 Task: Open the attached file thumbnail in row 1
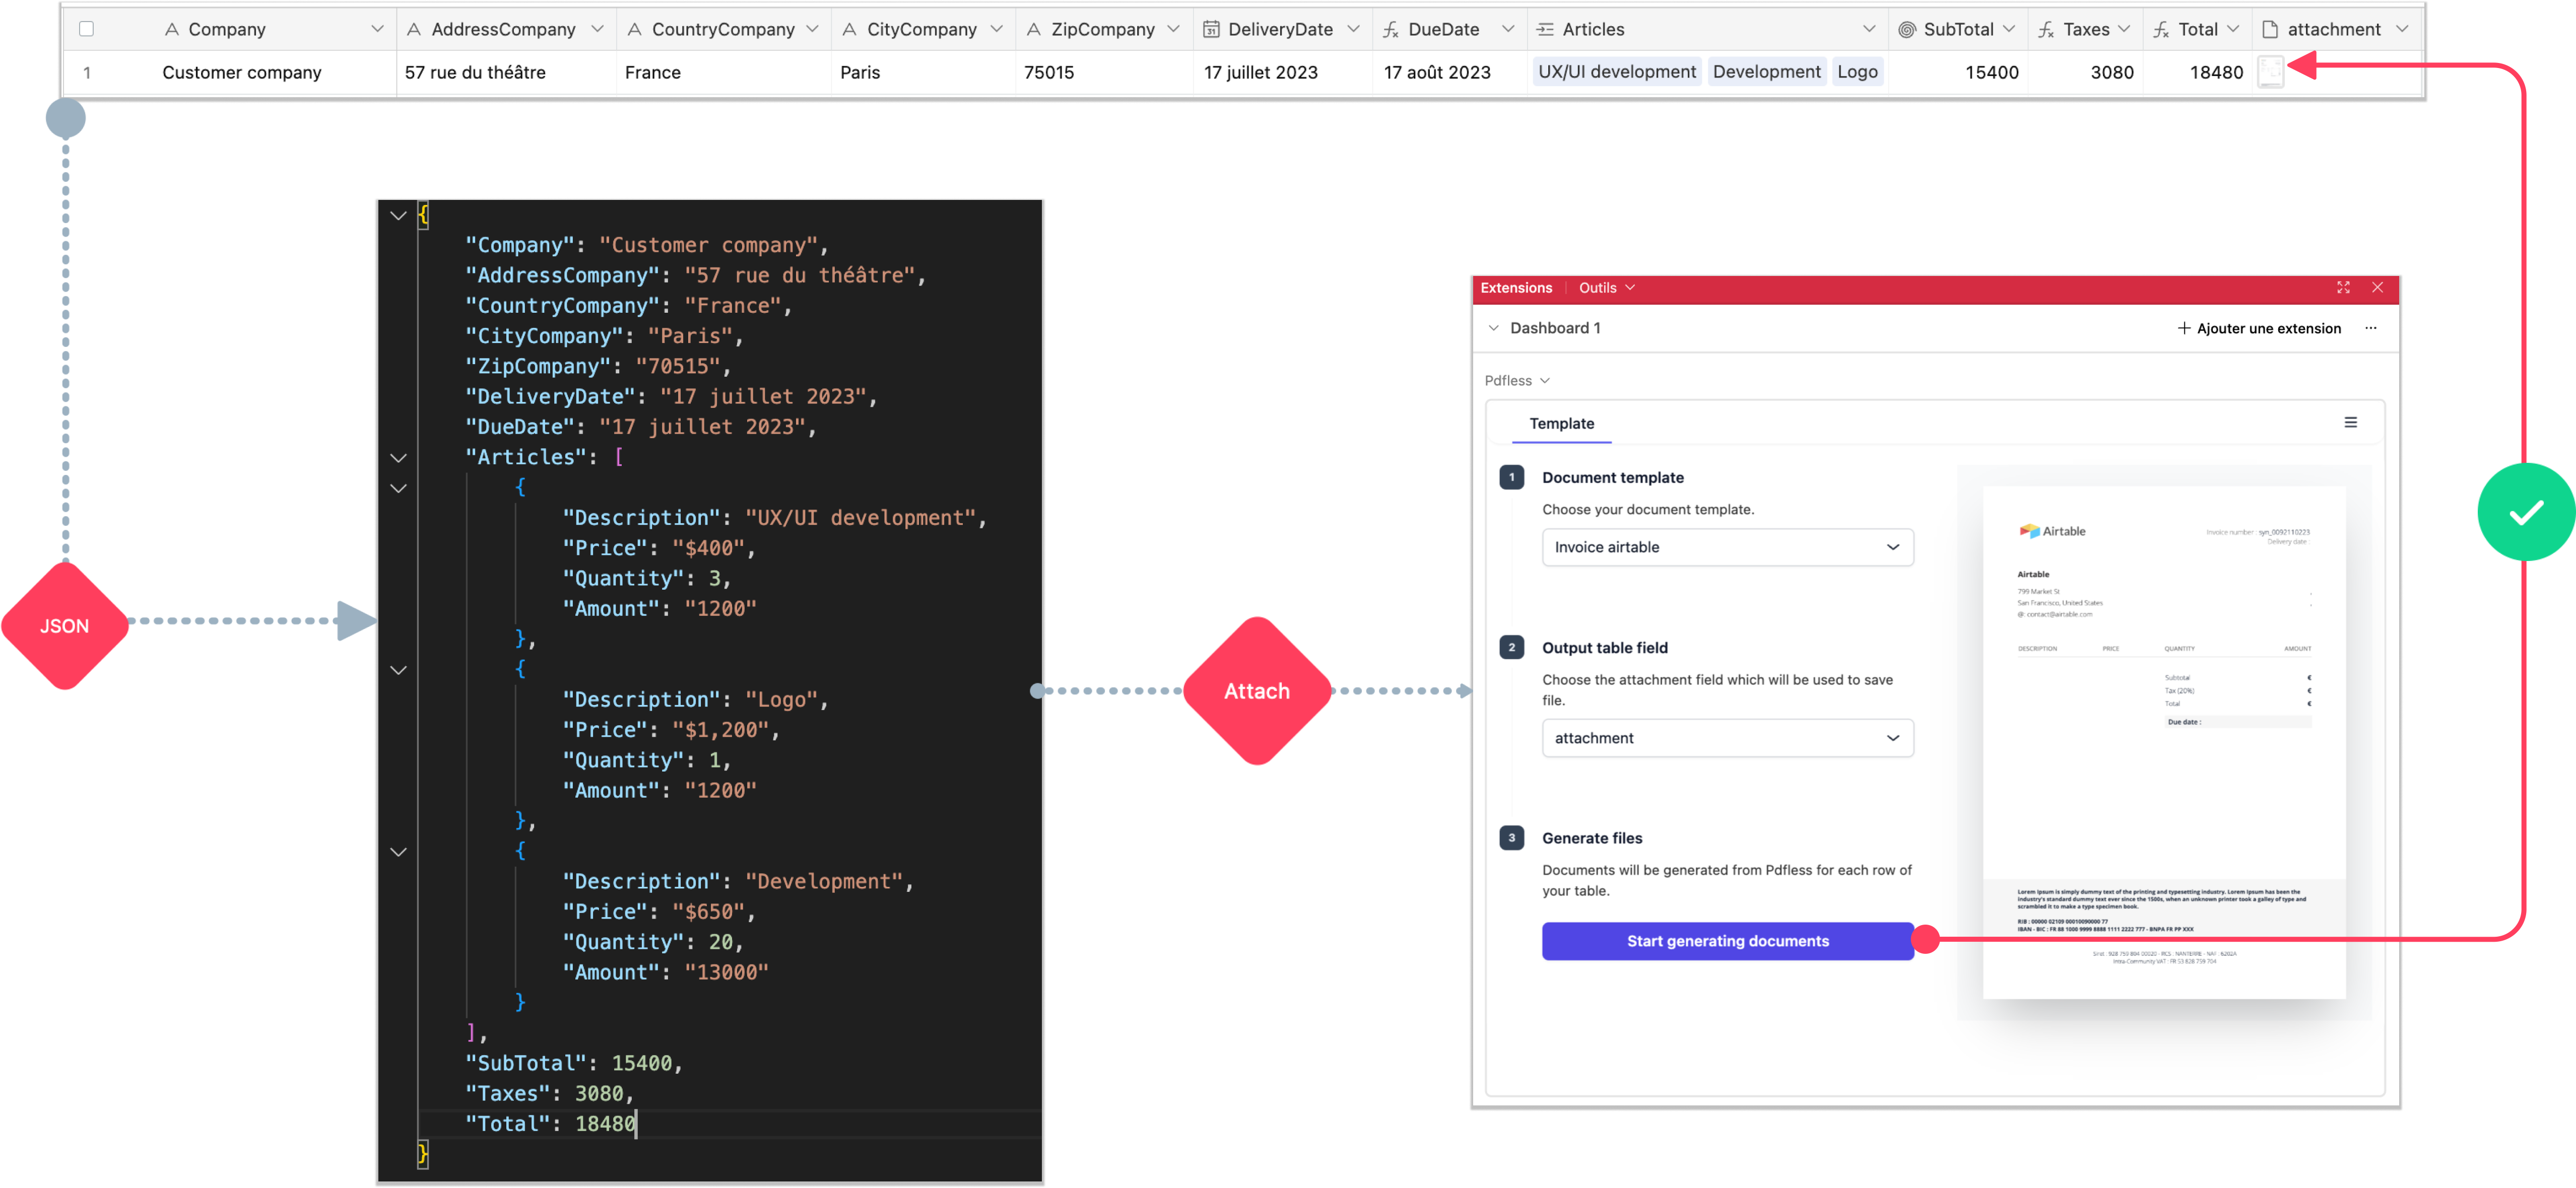[2271, 71]
